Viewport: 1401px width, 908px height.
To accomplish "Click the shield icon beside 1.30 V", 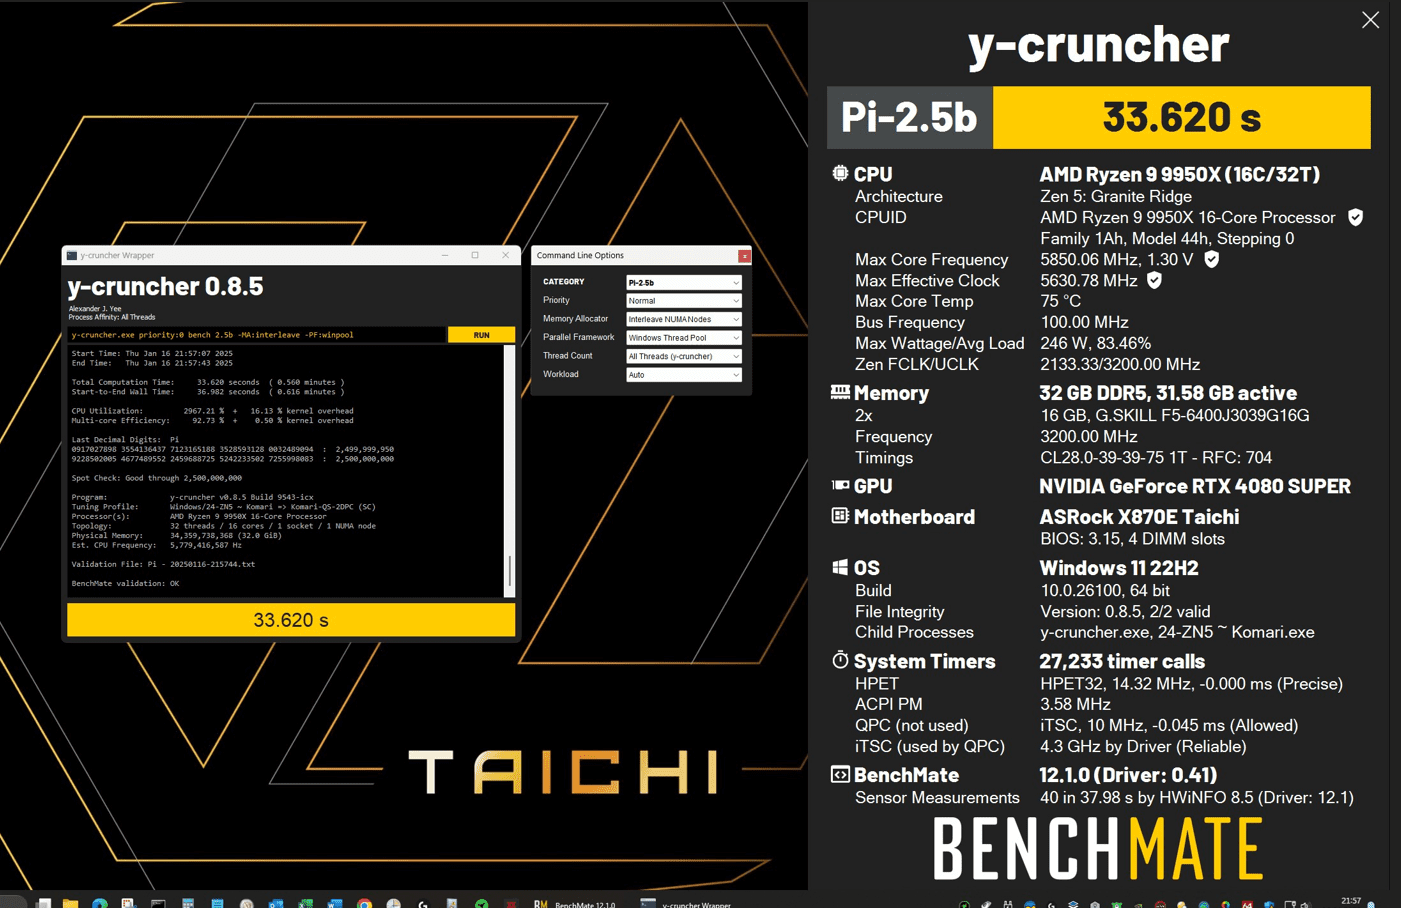I will pos(1211,259).
